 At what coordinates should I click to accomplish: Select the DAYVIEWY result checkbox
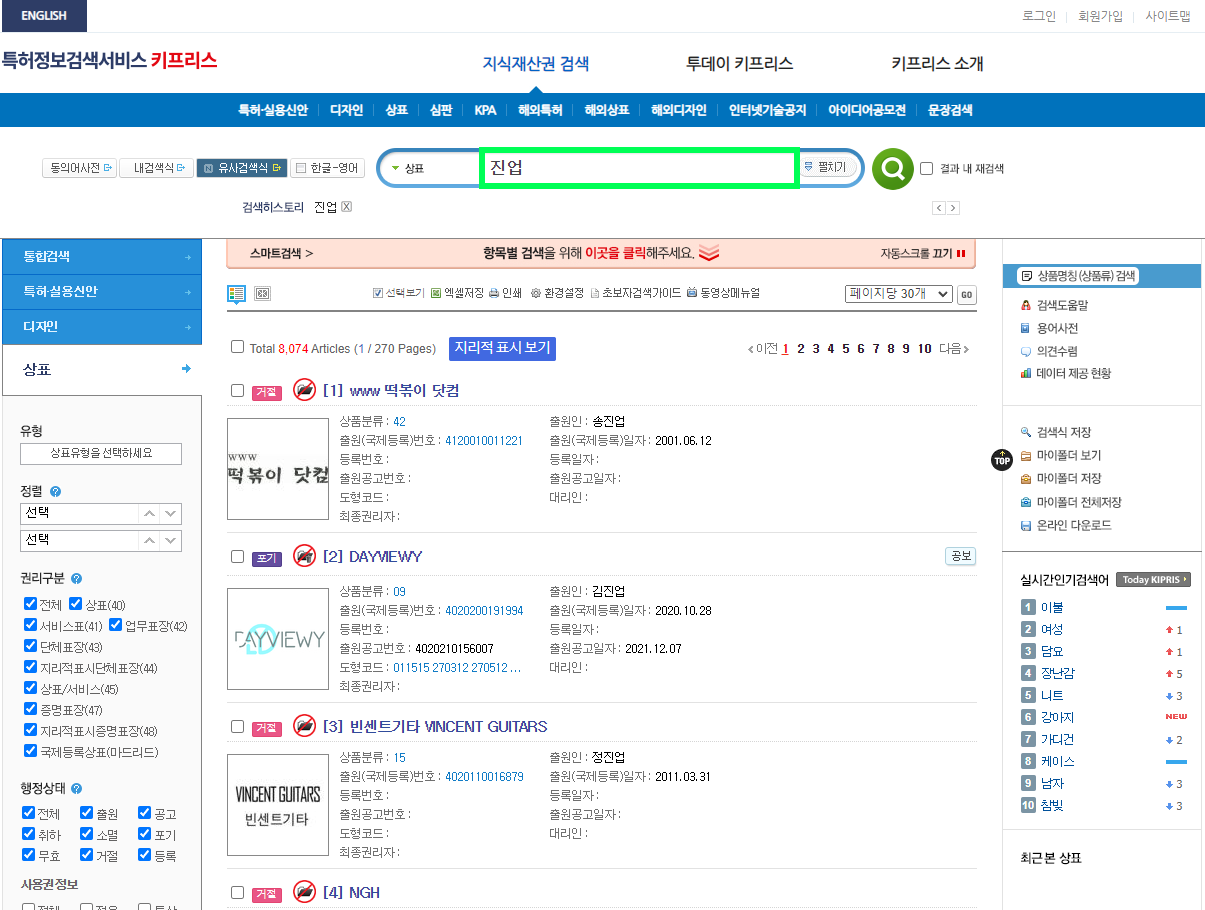[x=237, y=556]
